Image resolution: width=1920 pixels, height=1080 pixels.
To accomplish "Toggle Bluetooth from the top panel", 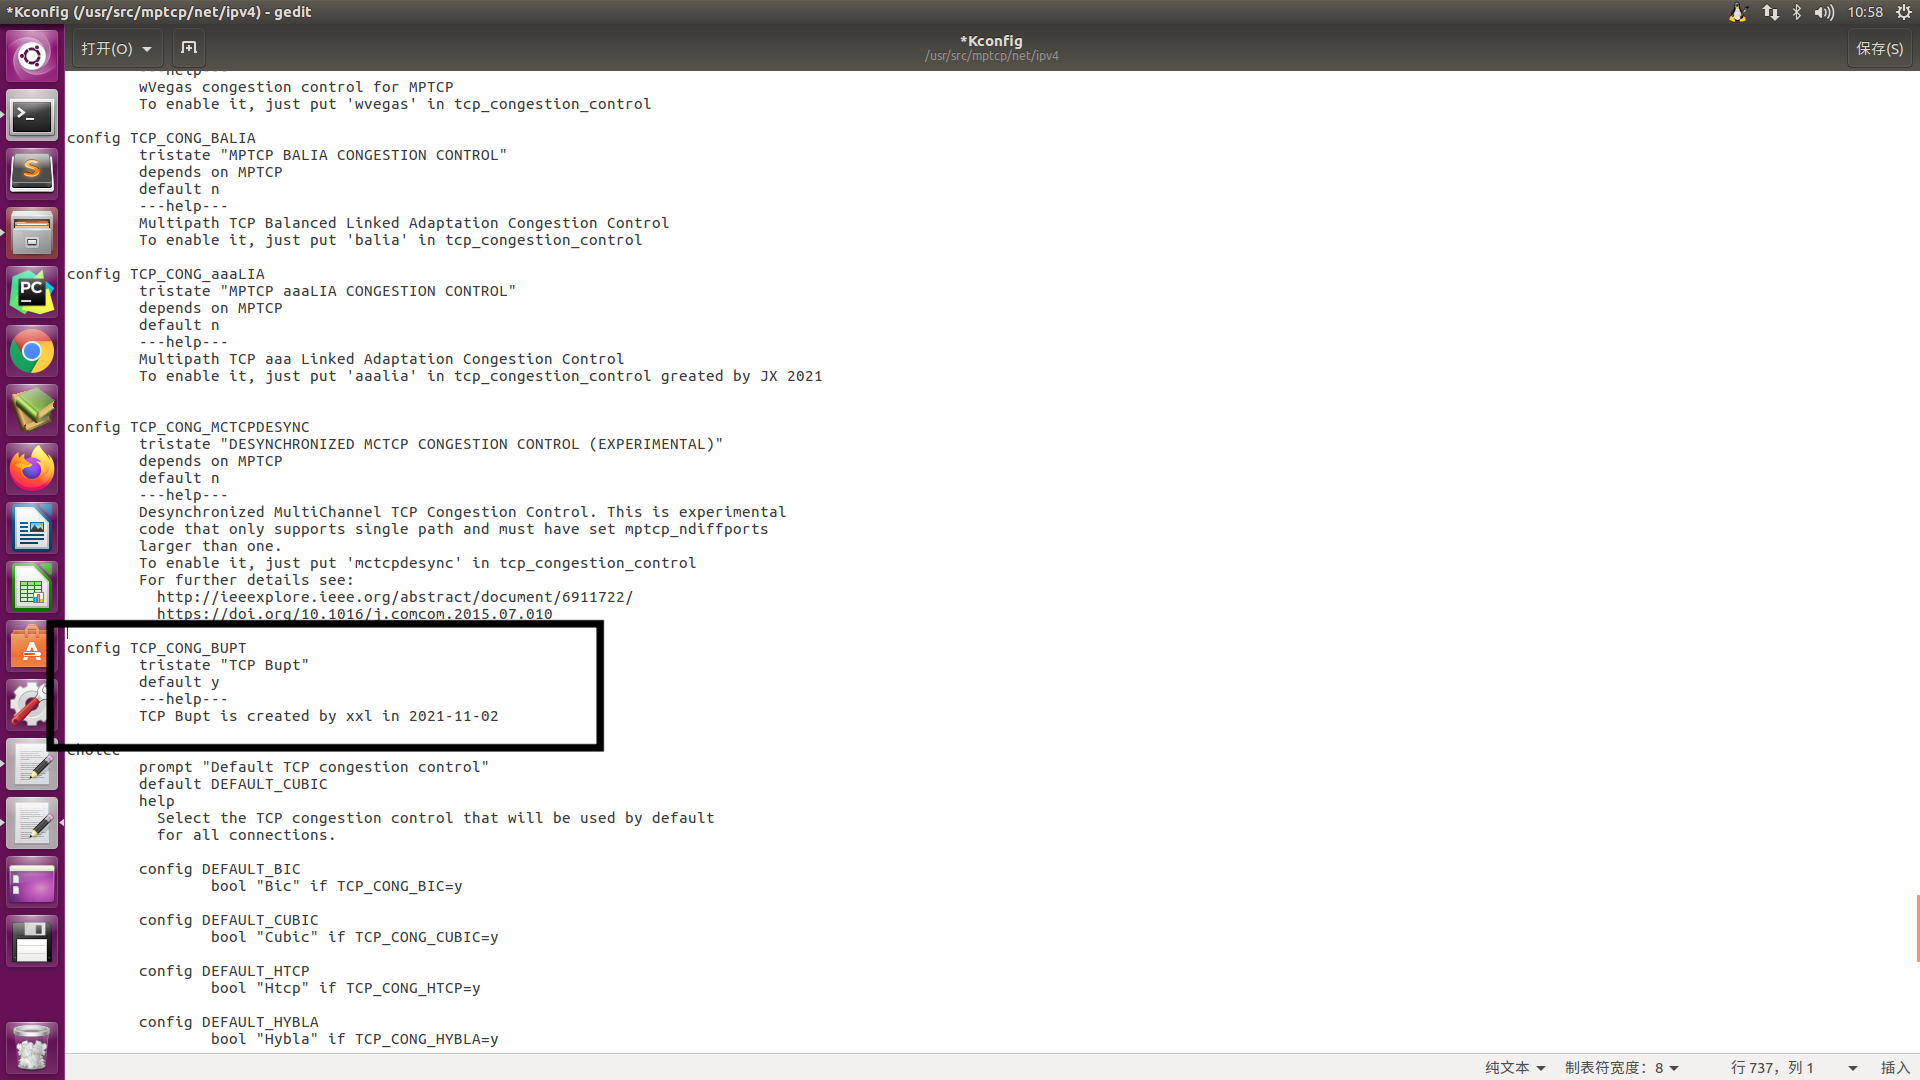I will coord(1796,12).
